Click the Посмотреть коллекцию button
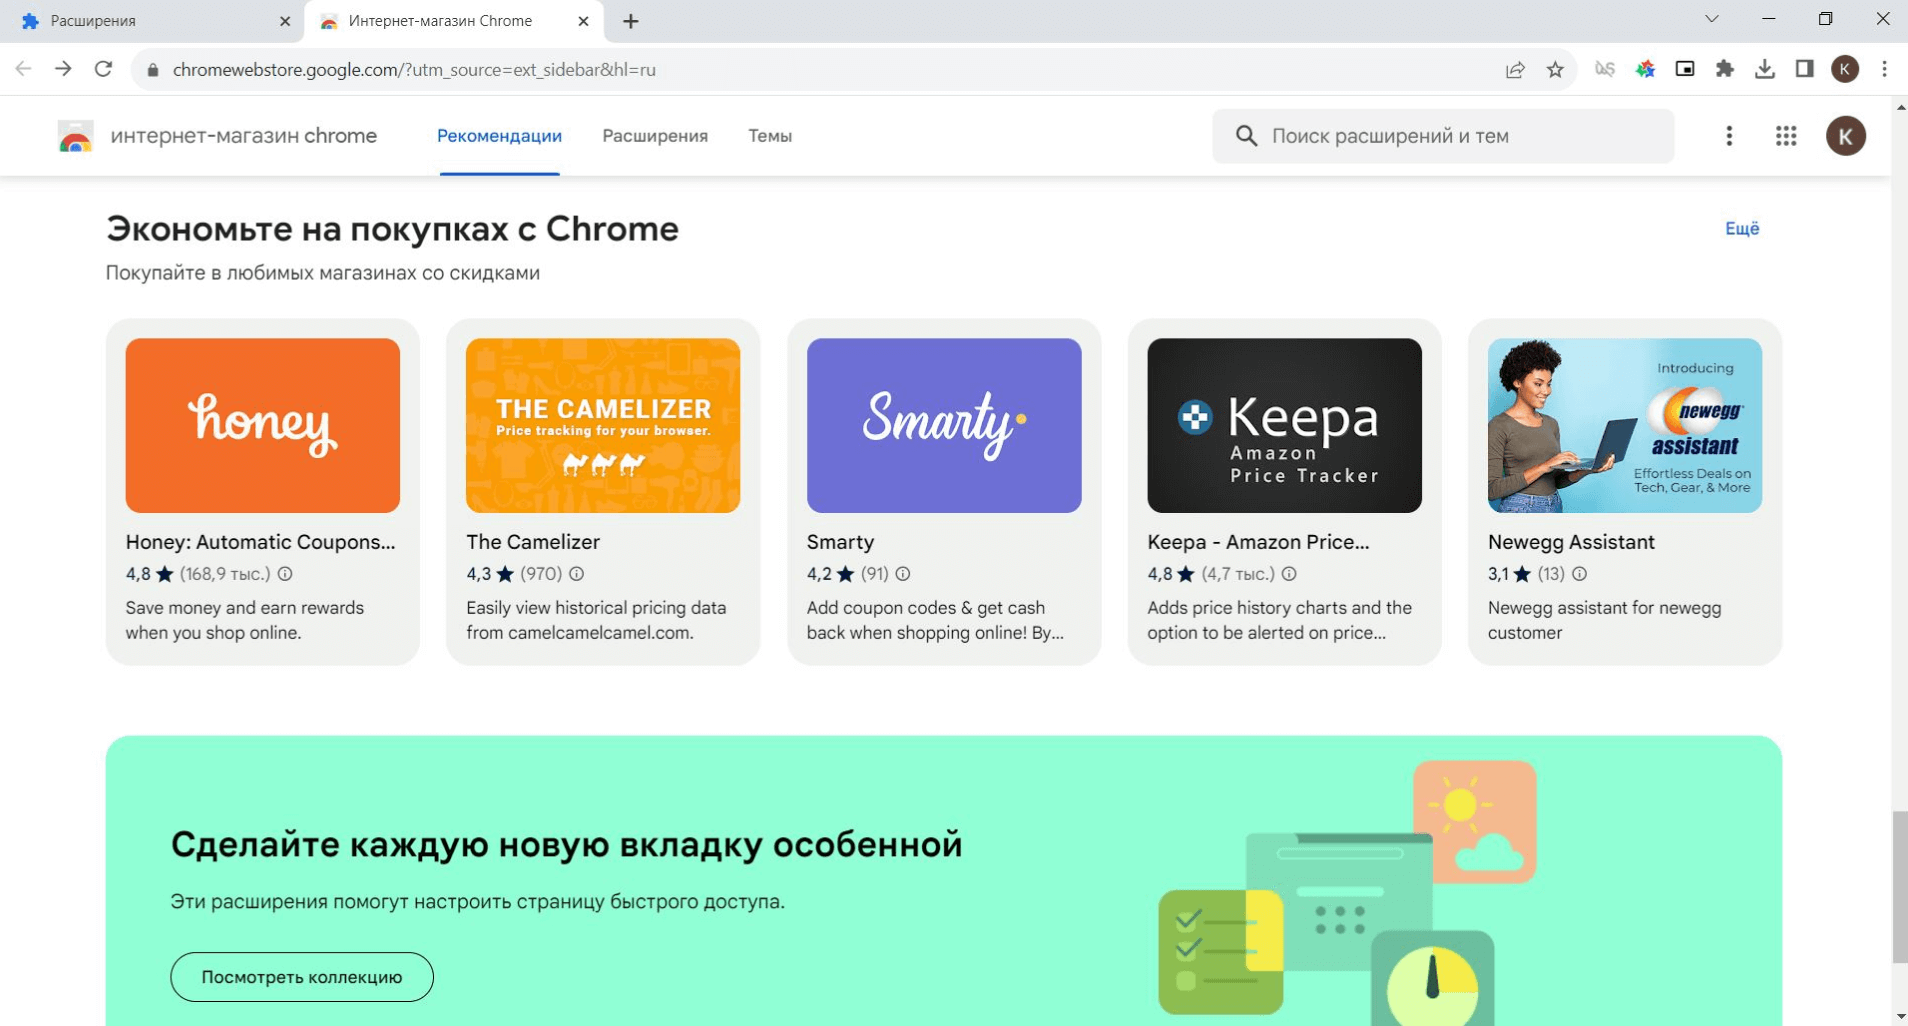Screen dimensions: 1908x1026 [302, 977]
